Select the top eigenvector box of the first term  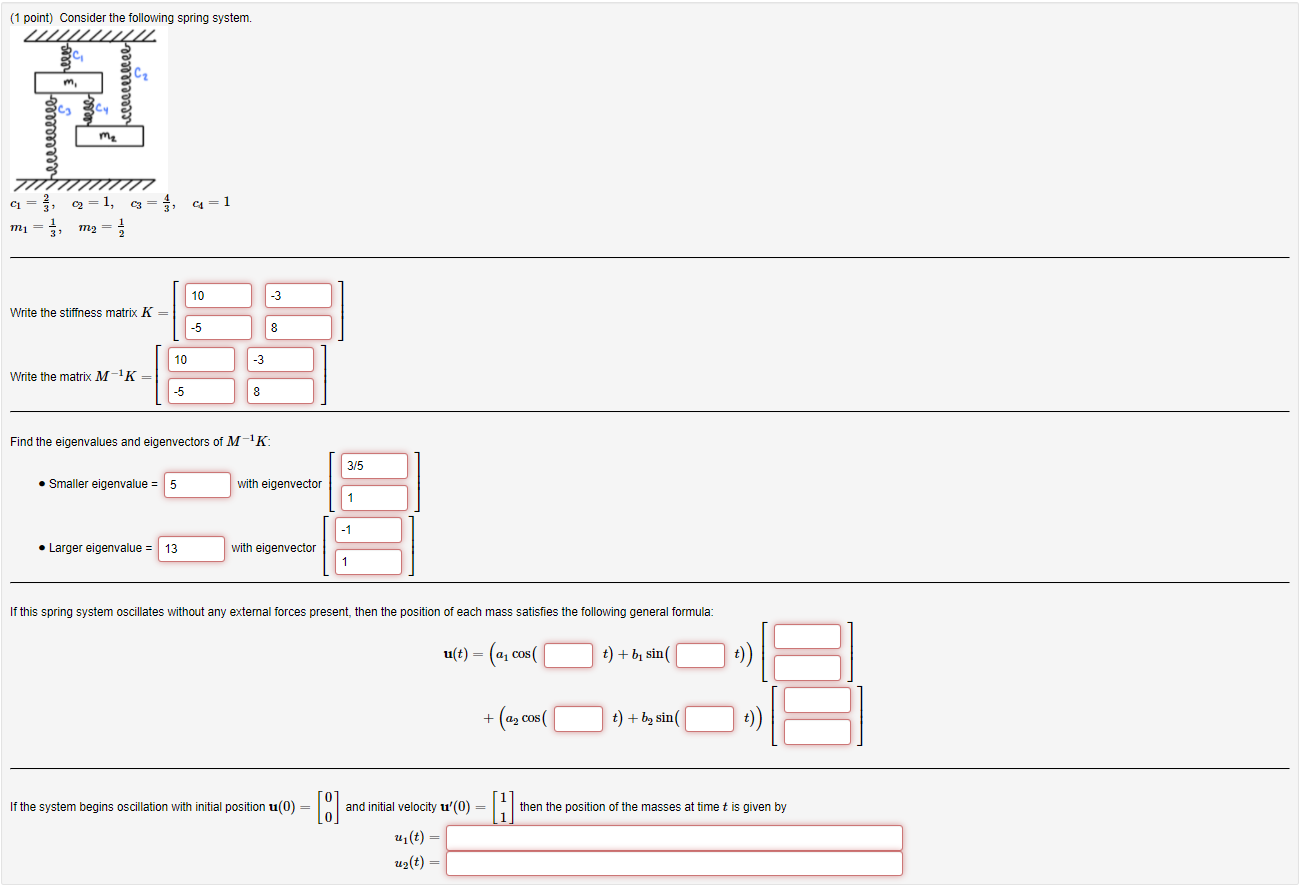coord(807,636)
